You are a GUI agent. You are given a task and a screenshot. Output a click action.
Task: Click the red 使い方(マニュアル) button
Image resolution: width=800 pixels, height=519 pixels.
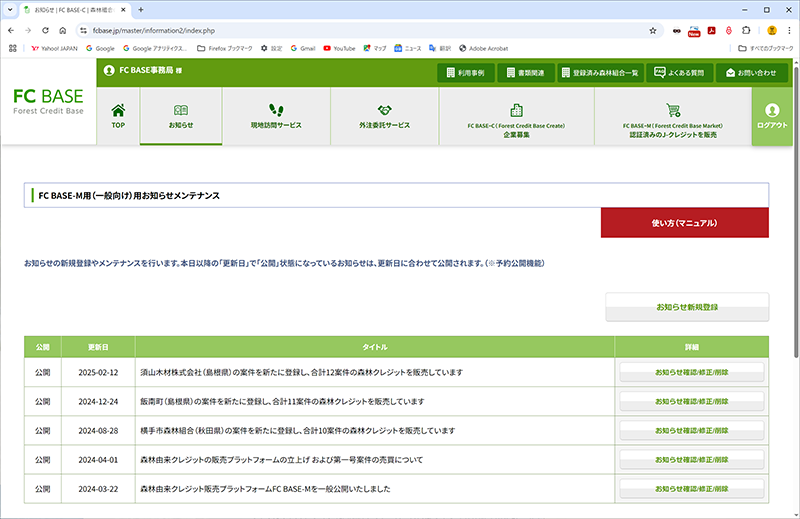[684, 223]
